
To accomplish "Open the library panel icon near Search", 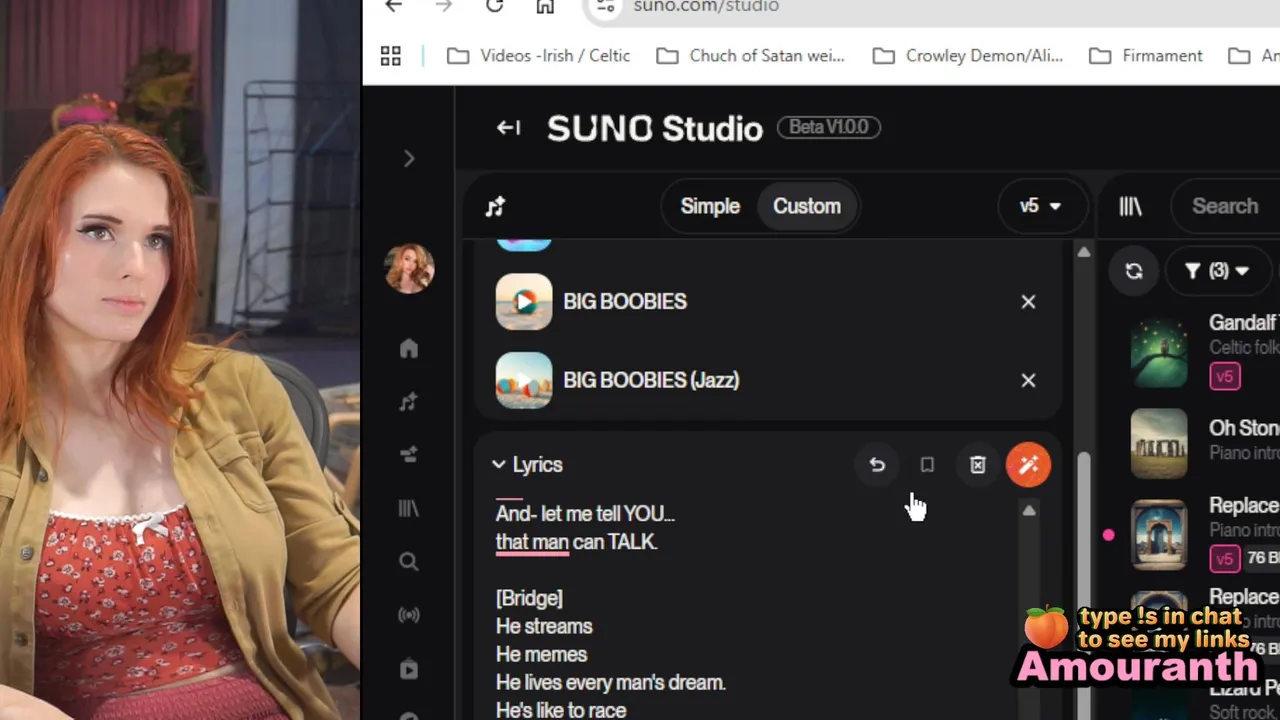I will click(x=1131, y=206).
